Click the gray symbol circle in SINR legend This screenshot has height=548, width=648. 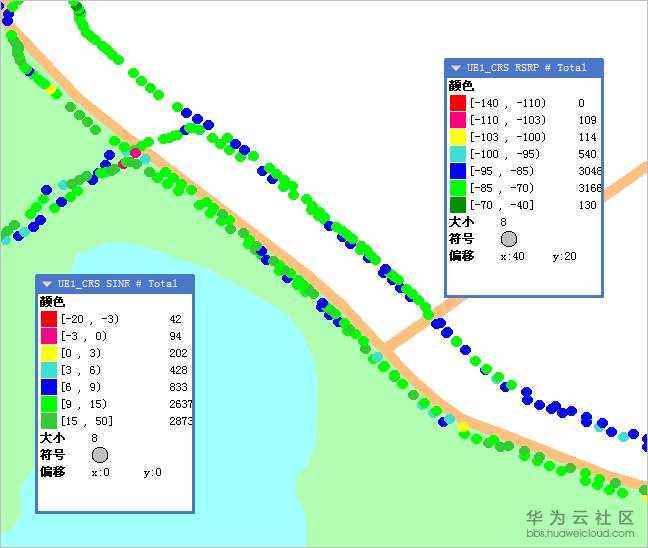tap(100, 455)
